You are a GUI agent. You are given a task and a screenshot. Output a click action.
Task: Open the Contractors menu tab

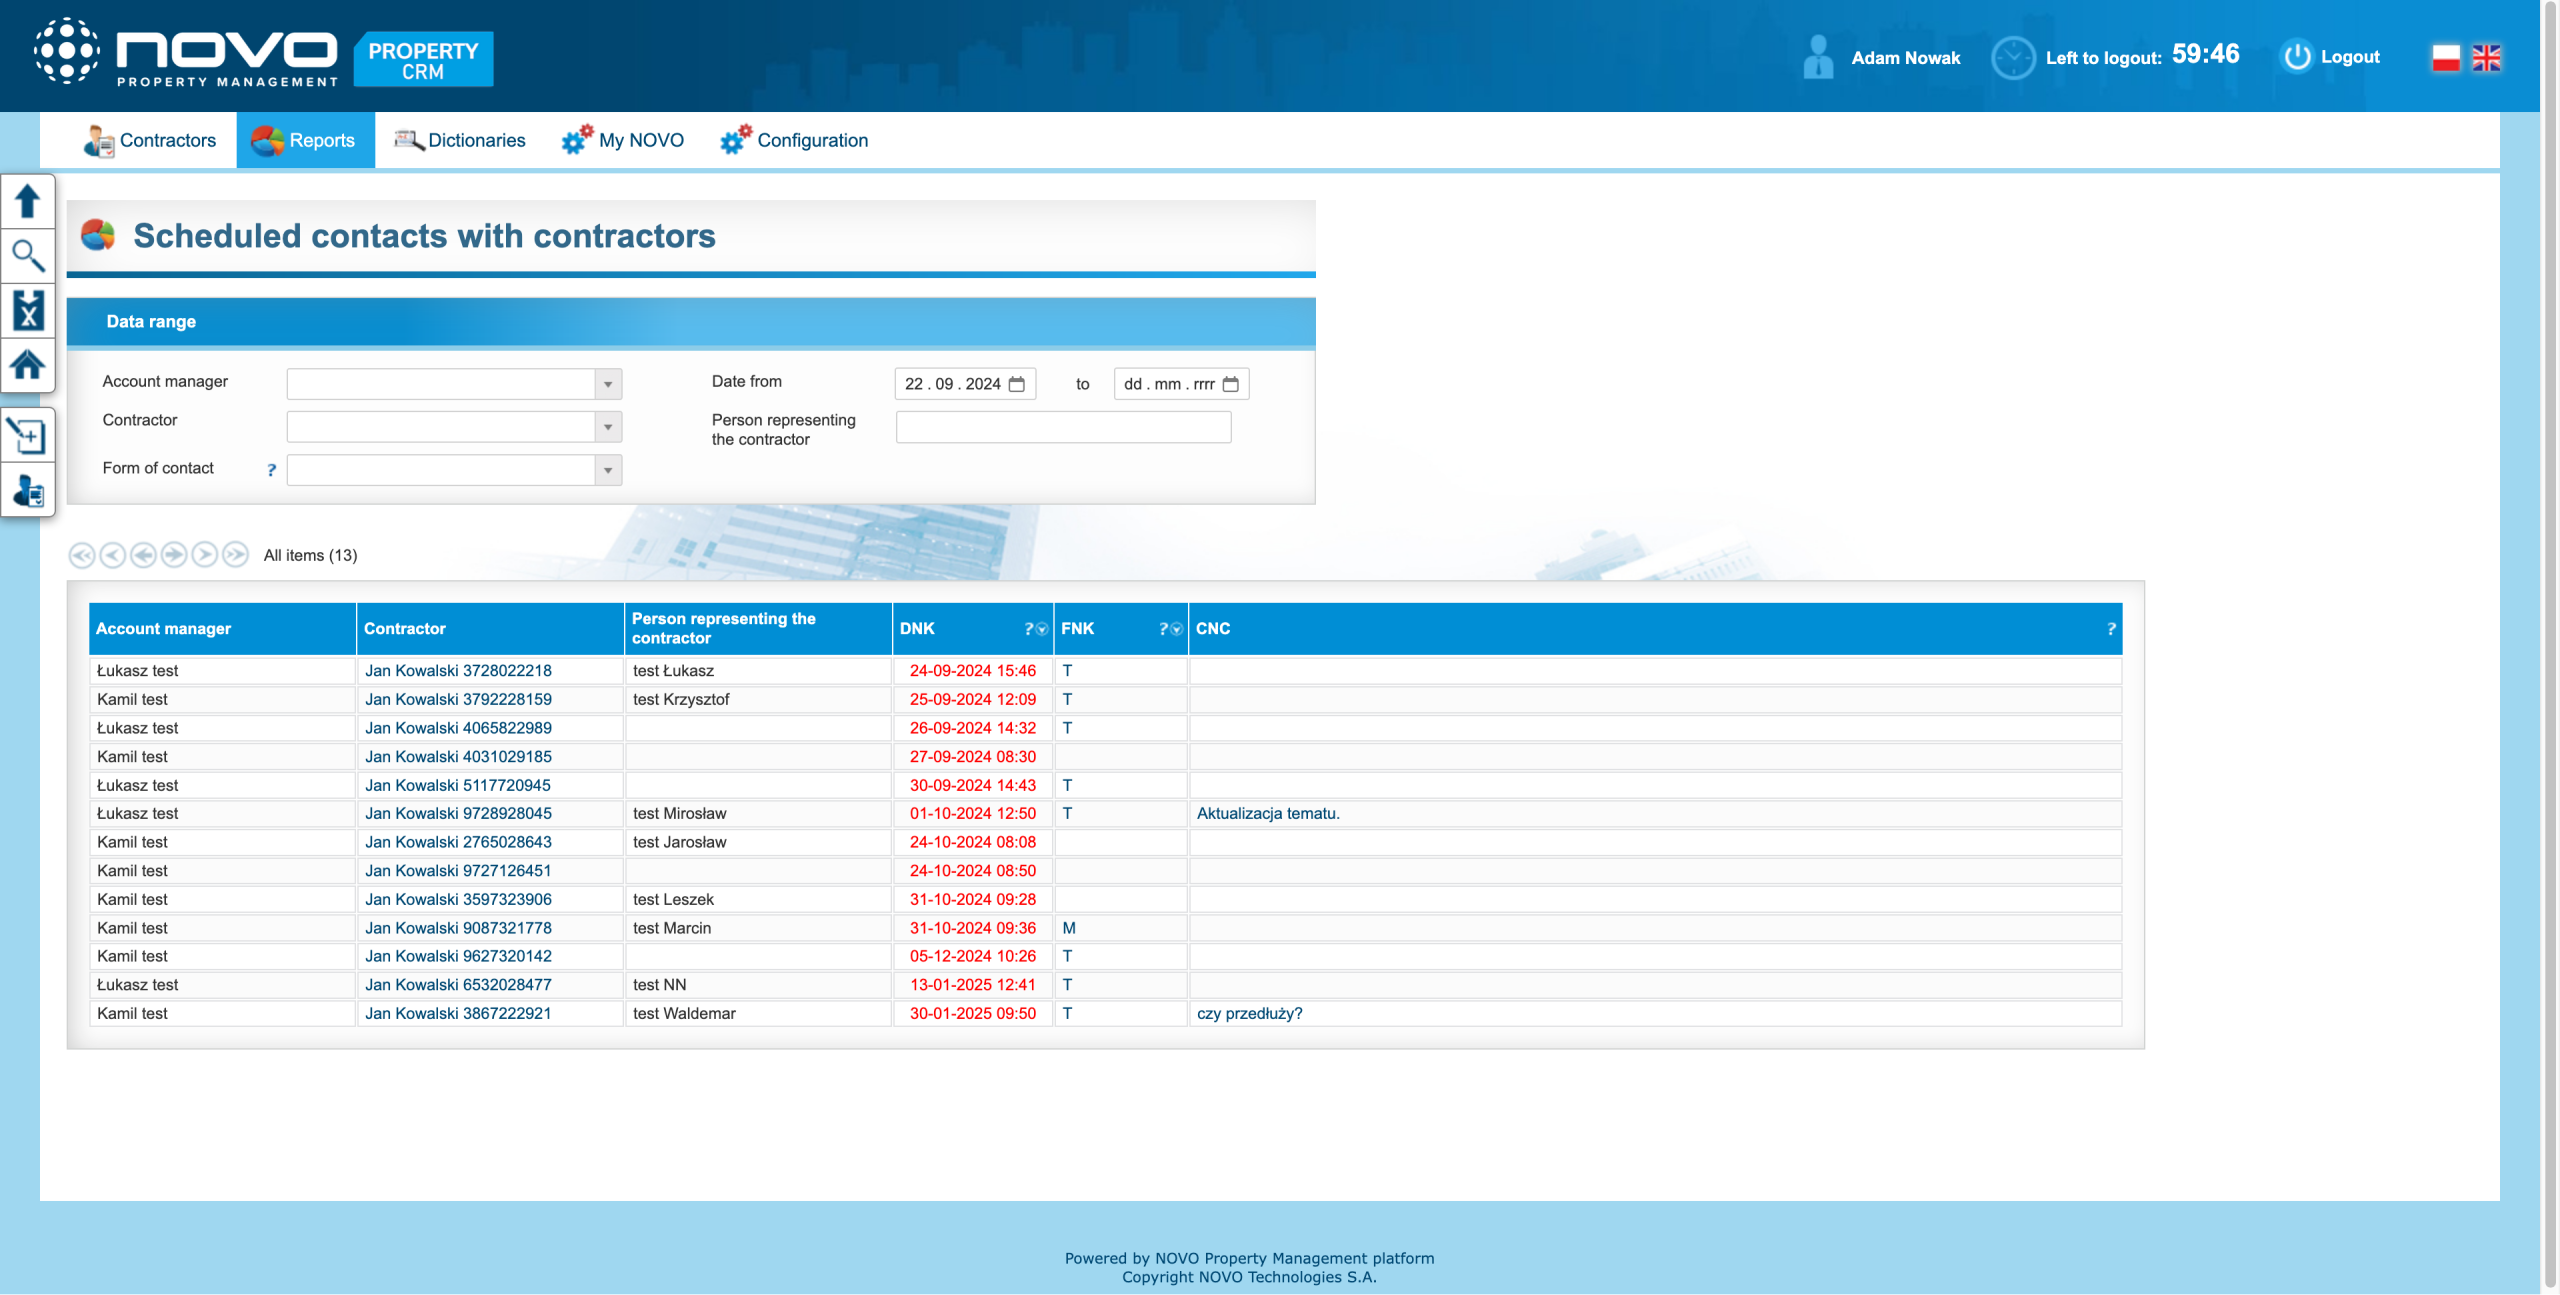(x=150, y=140)
